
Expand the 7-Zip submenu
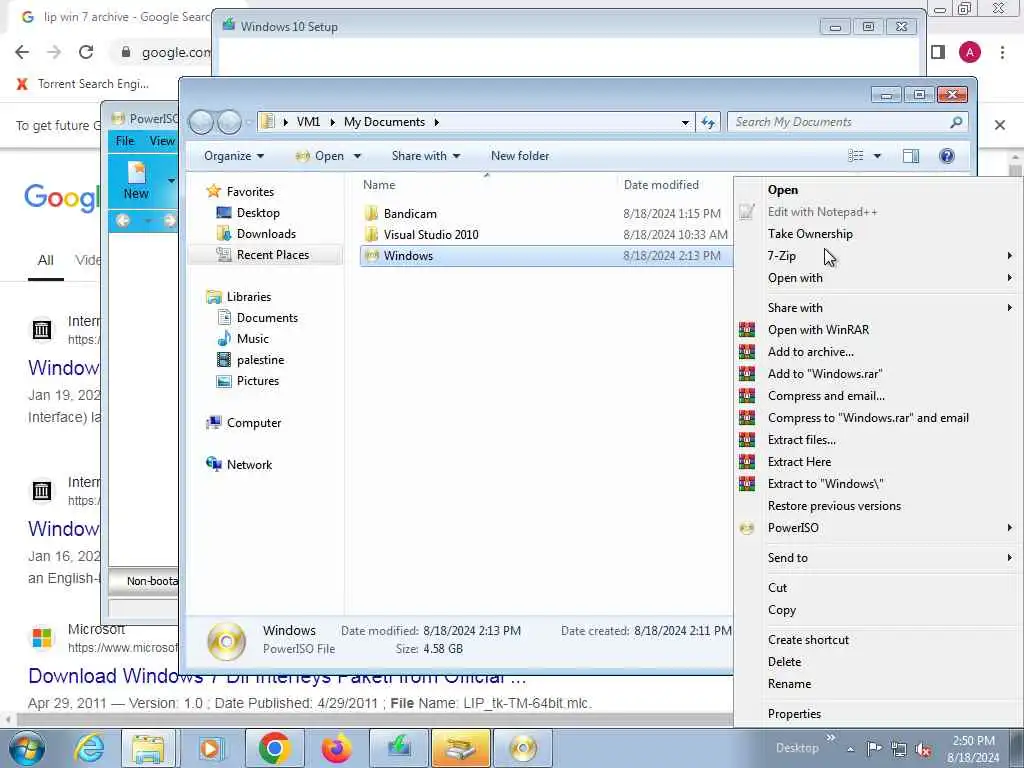tap(1010, 256)
